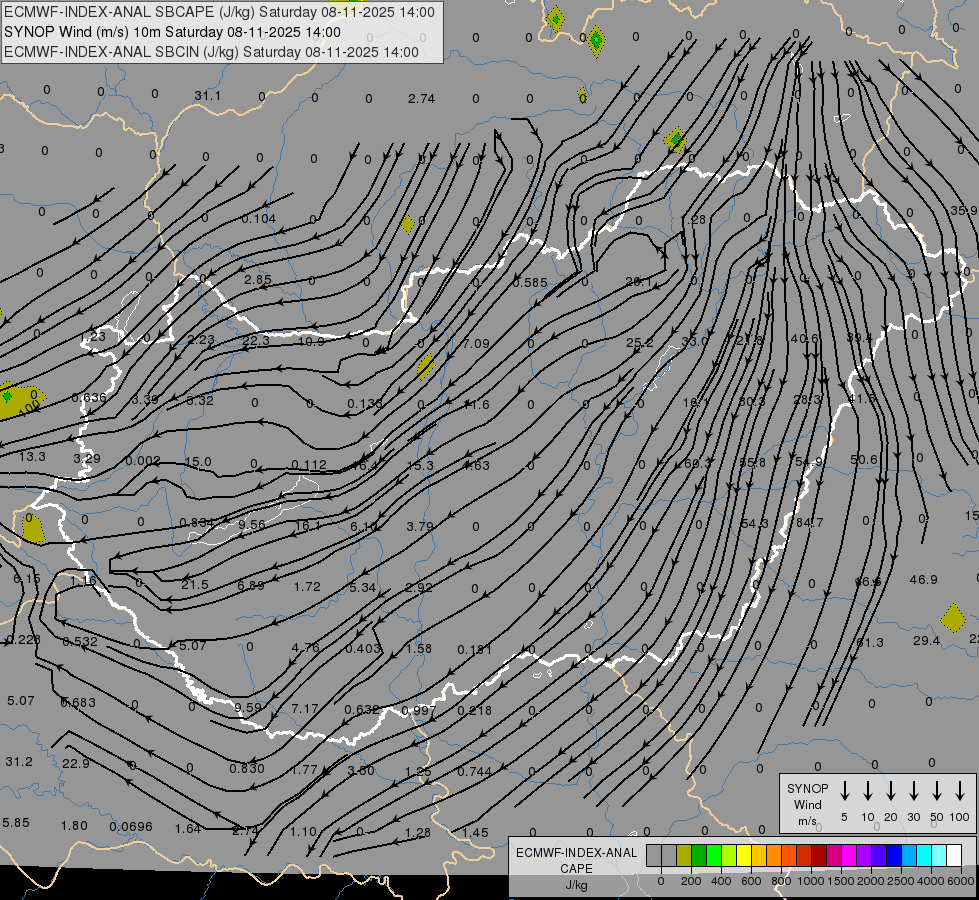This screenshot has width=979, height=900.
Task: Pick the pure yellow CAPE legend swatch
Action: click(x=744, y=856)
